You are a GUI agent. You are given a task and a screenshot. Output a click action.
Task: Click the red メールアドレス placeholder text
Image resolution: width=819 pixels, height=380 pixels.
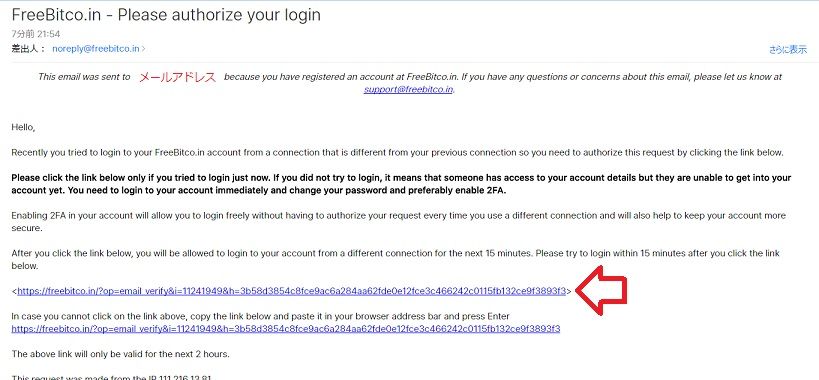coord(177,77)
